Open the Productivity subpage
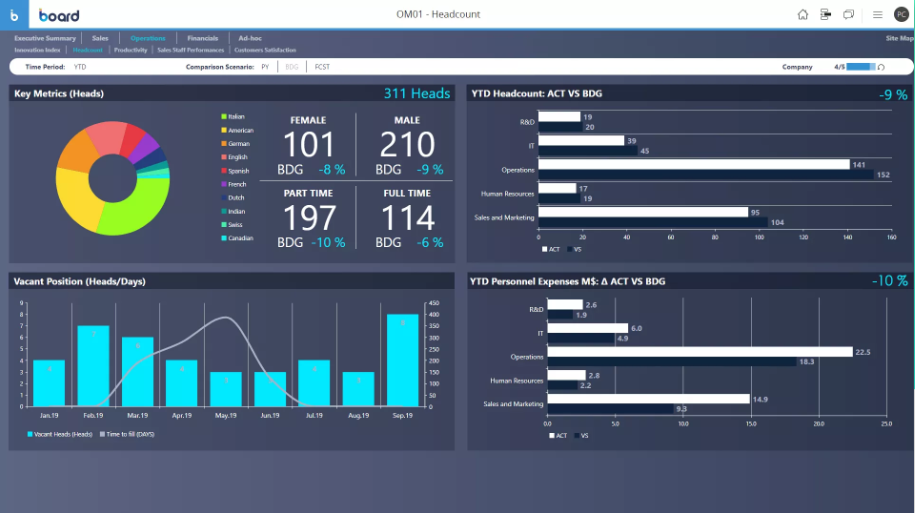The height and width of the screenshot is (513, 915). [131, 50]
